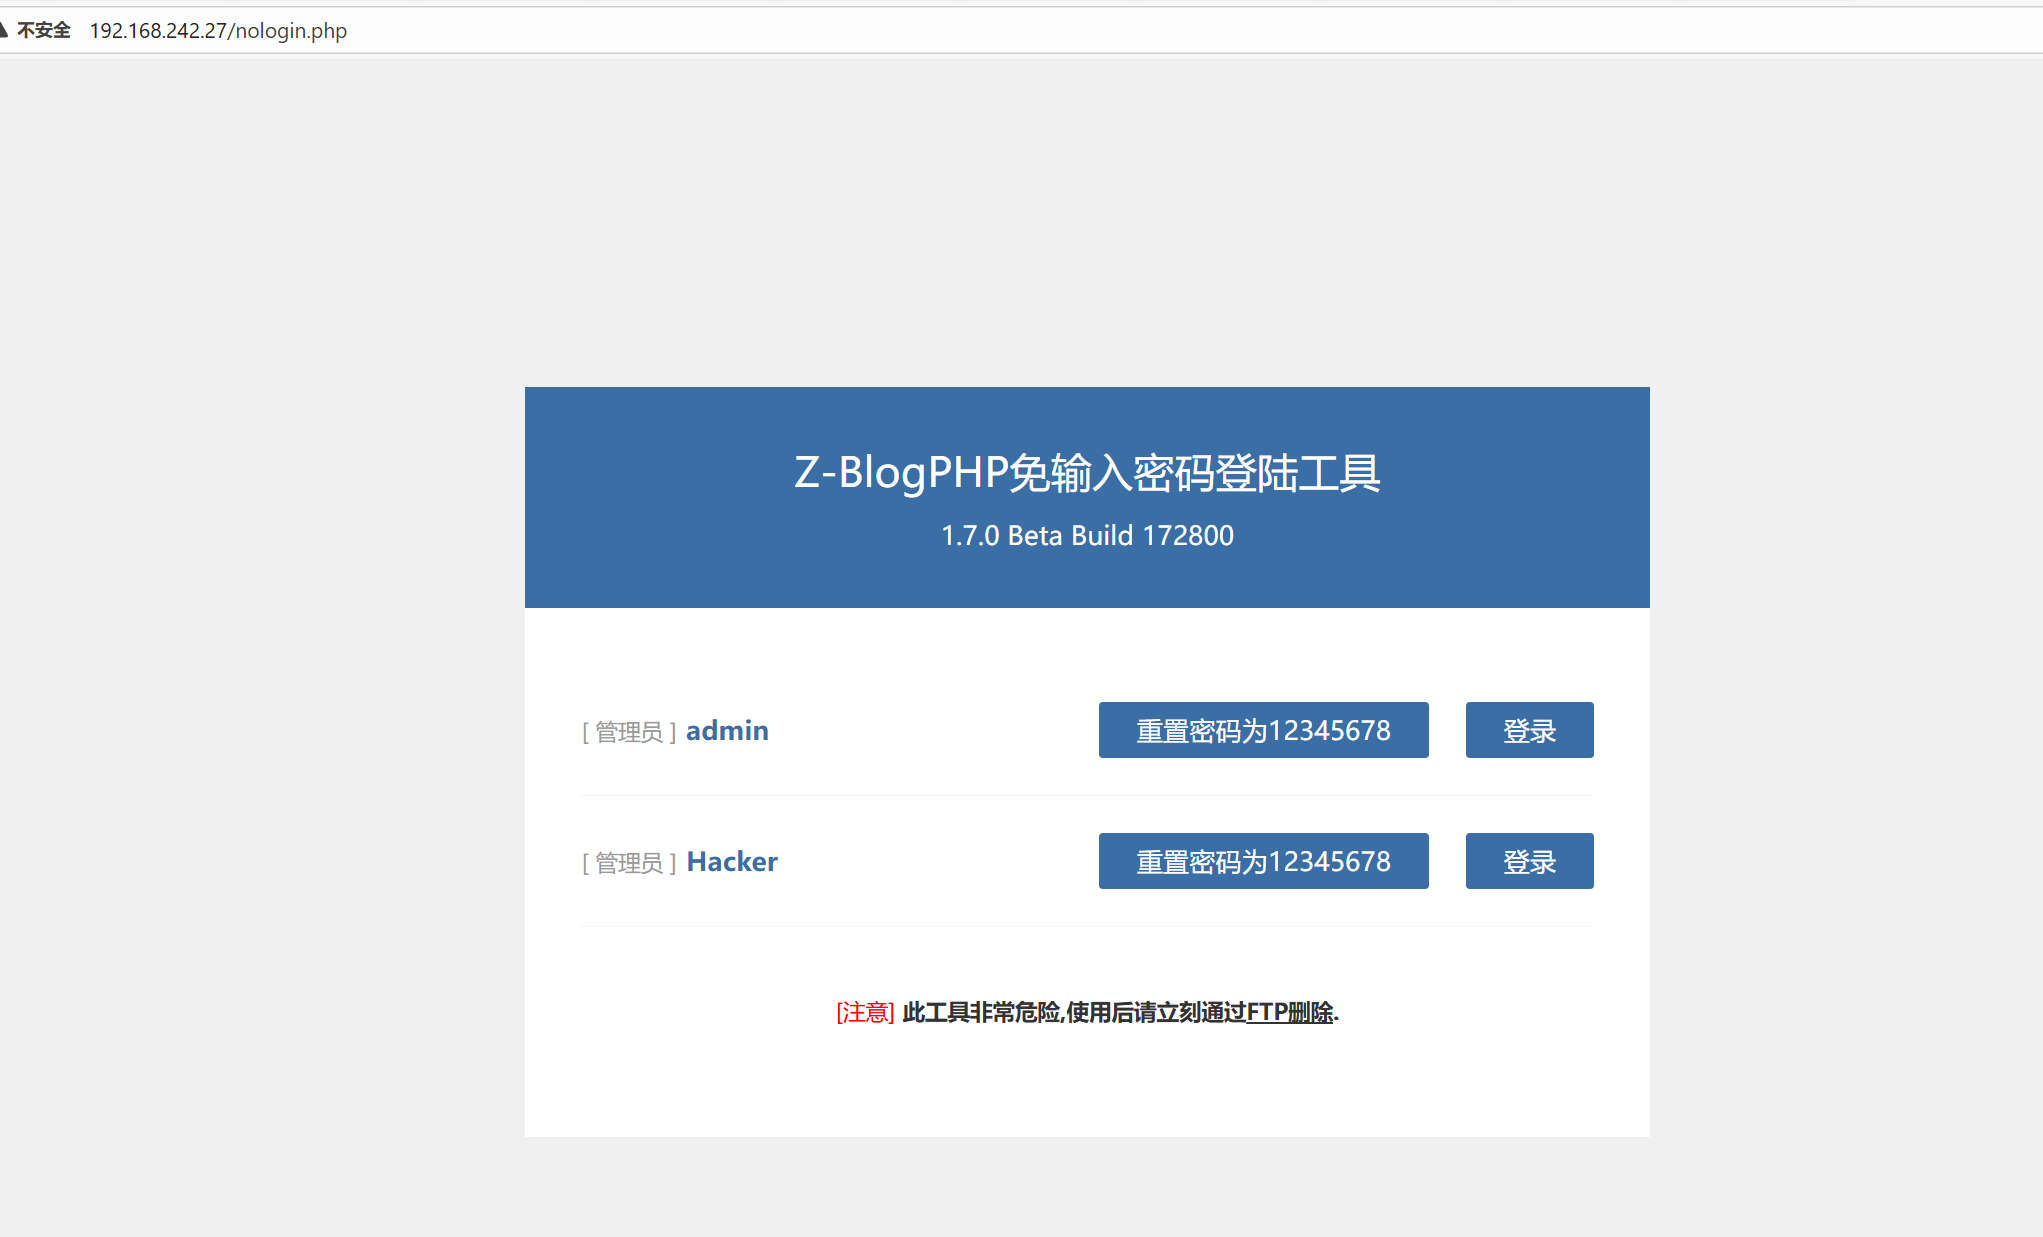Click the "使用后请立刻通过" portion of warning
Image resolution: width=2043 pixels, height=1237 pixels.
point(1156,1013)
